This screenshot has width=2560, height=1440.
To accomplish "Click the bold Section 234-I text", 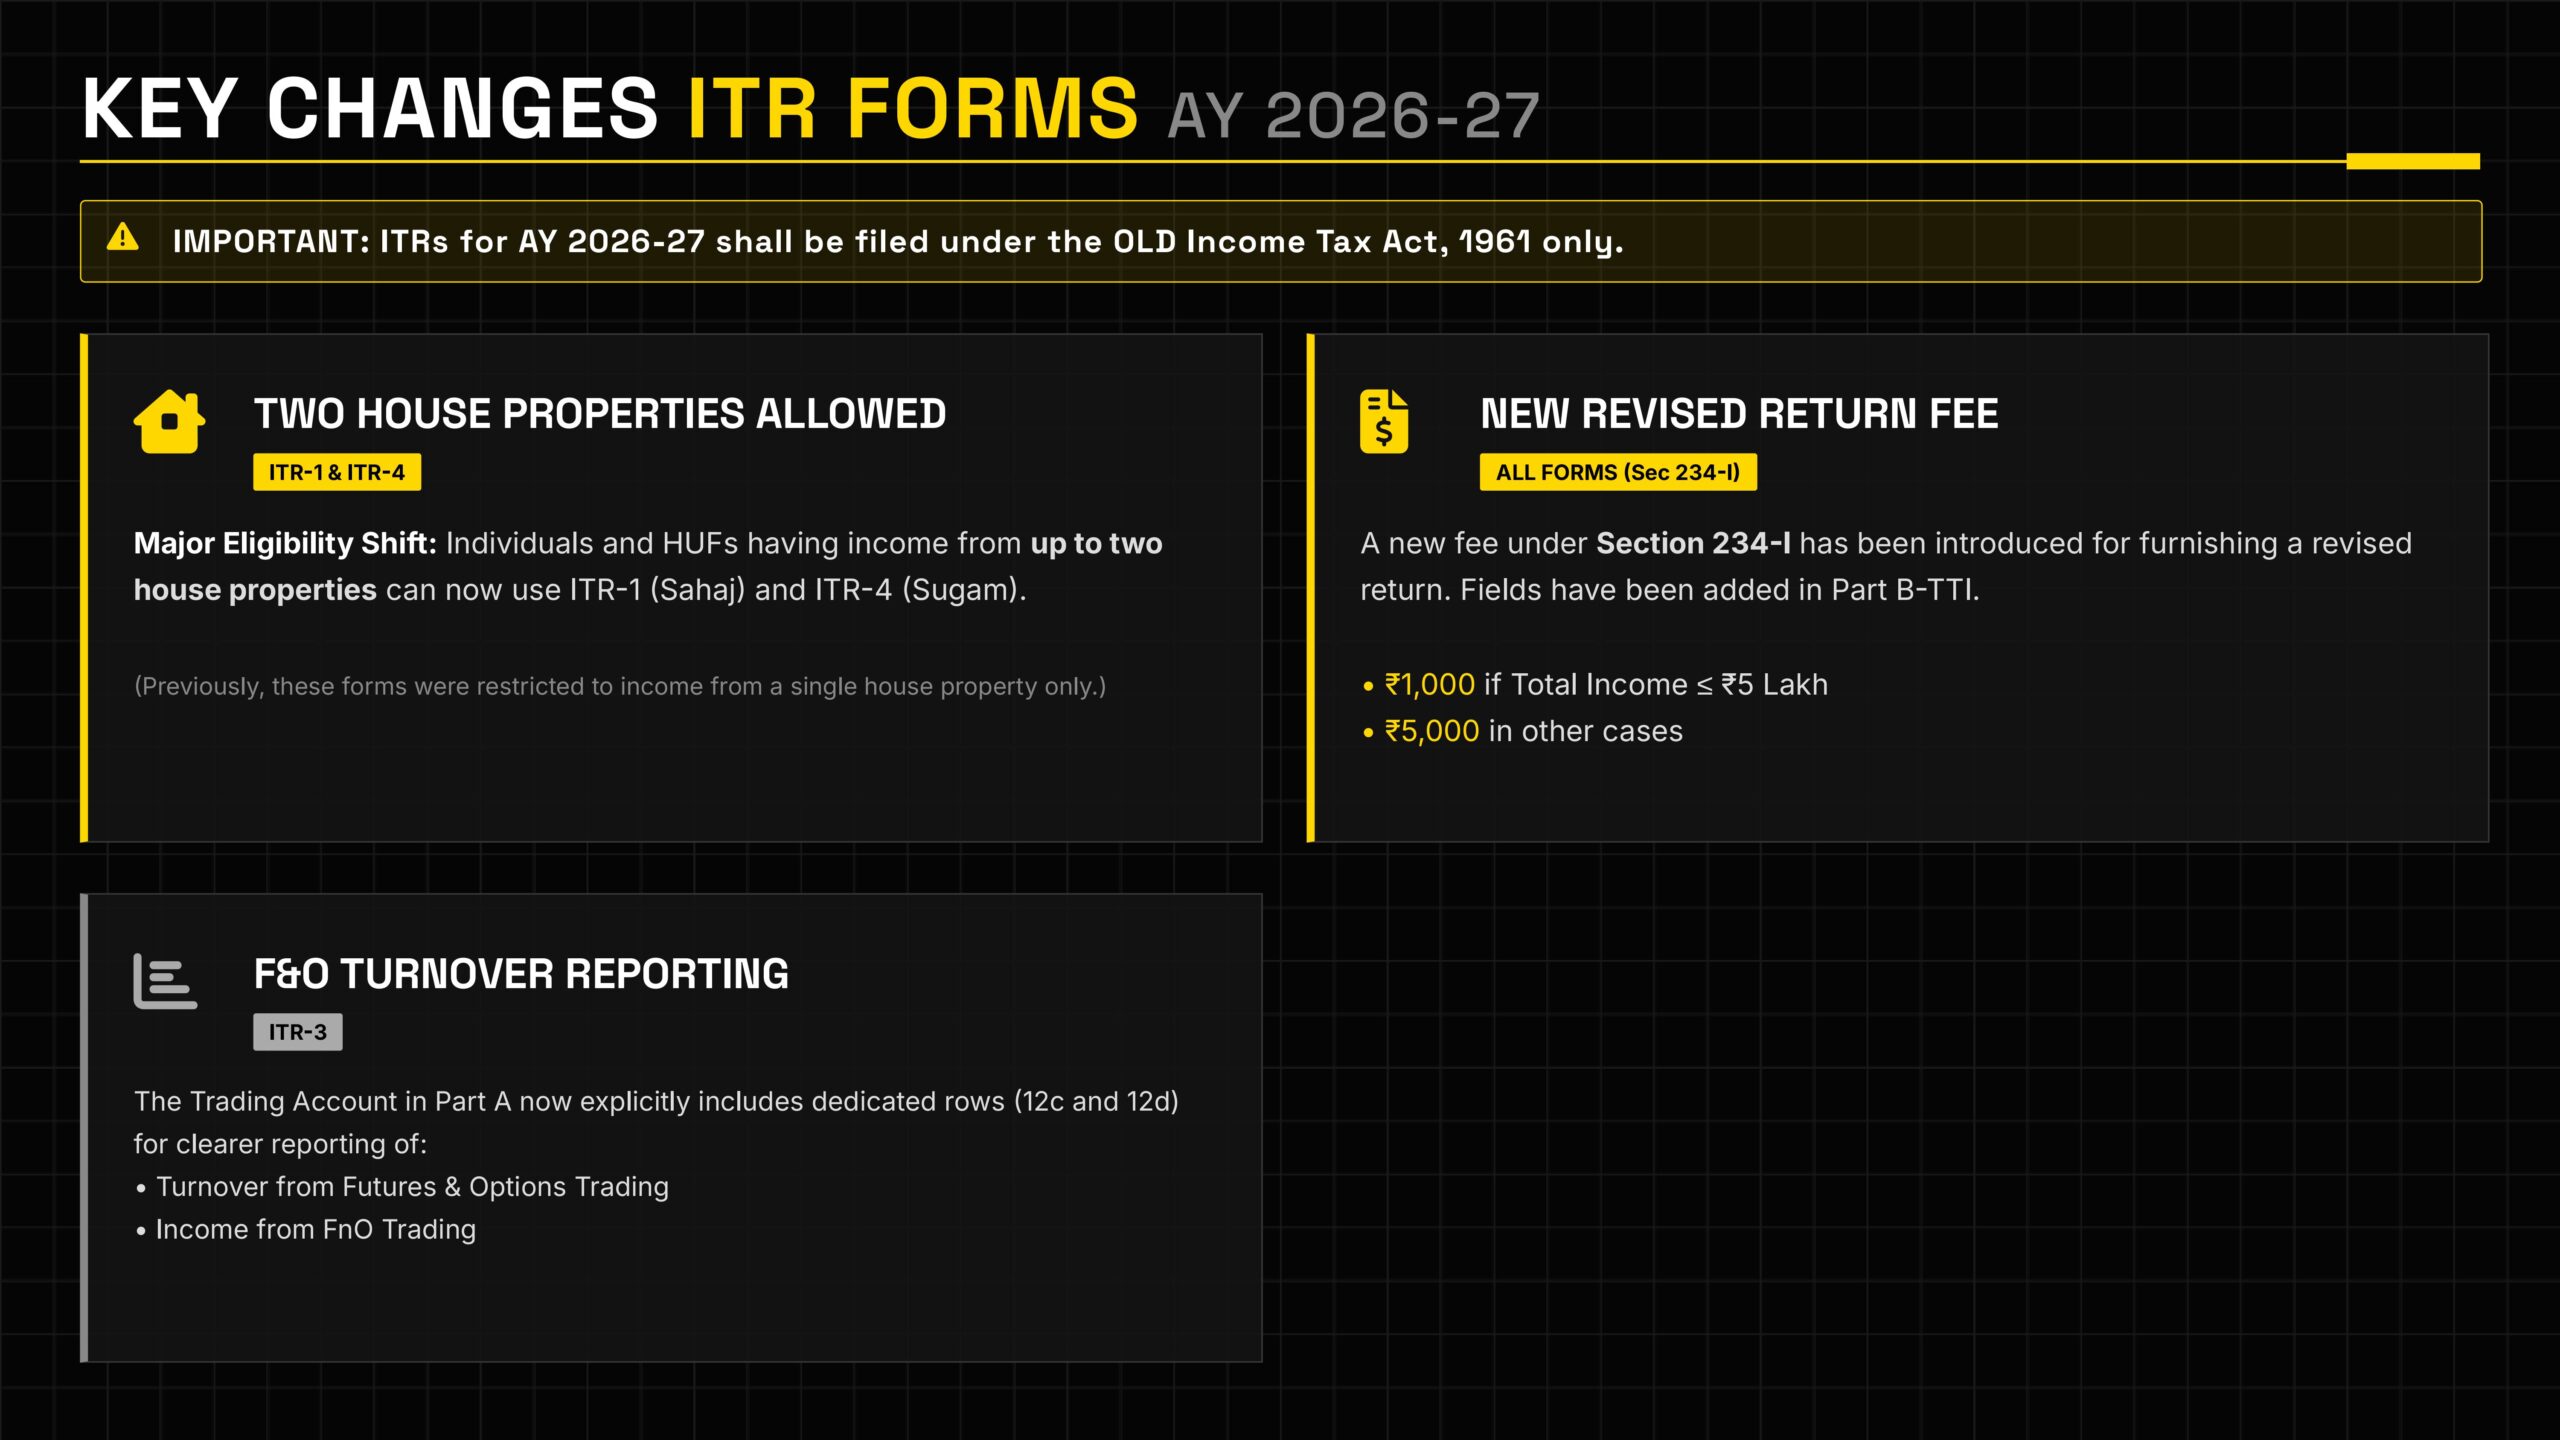I will click(x=1693, y=543).
